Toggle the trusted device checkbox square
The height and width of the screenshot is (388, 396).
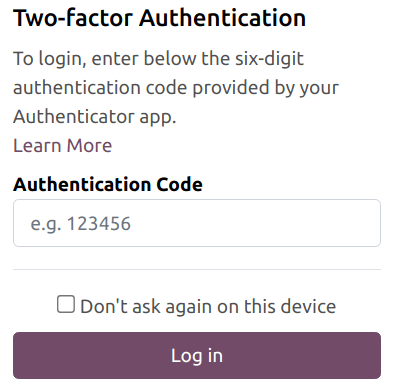click(x=66, y=304)
